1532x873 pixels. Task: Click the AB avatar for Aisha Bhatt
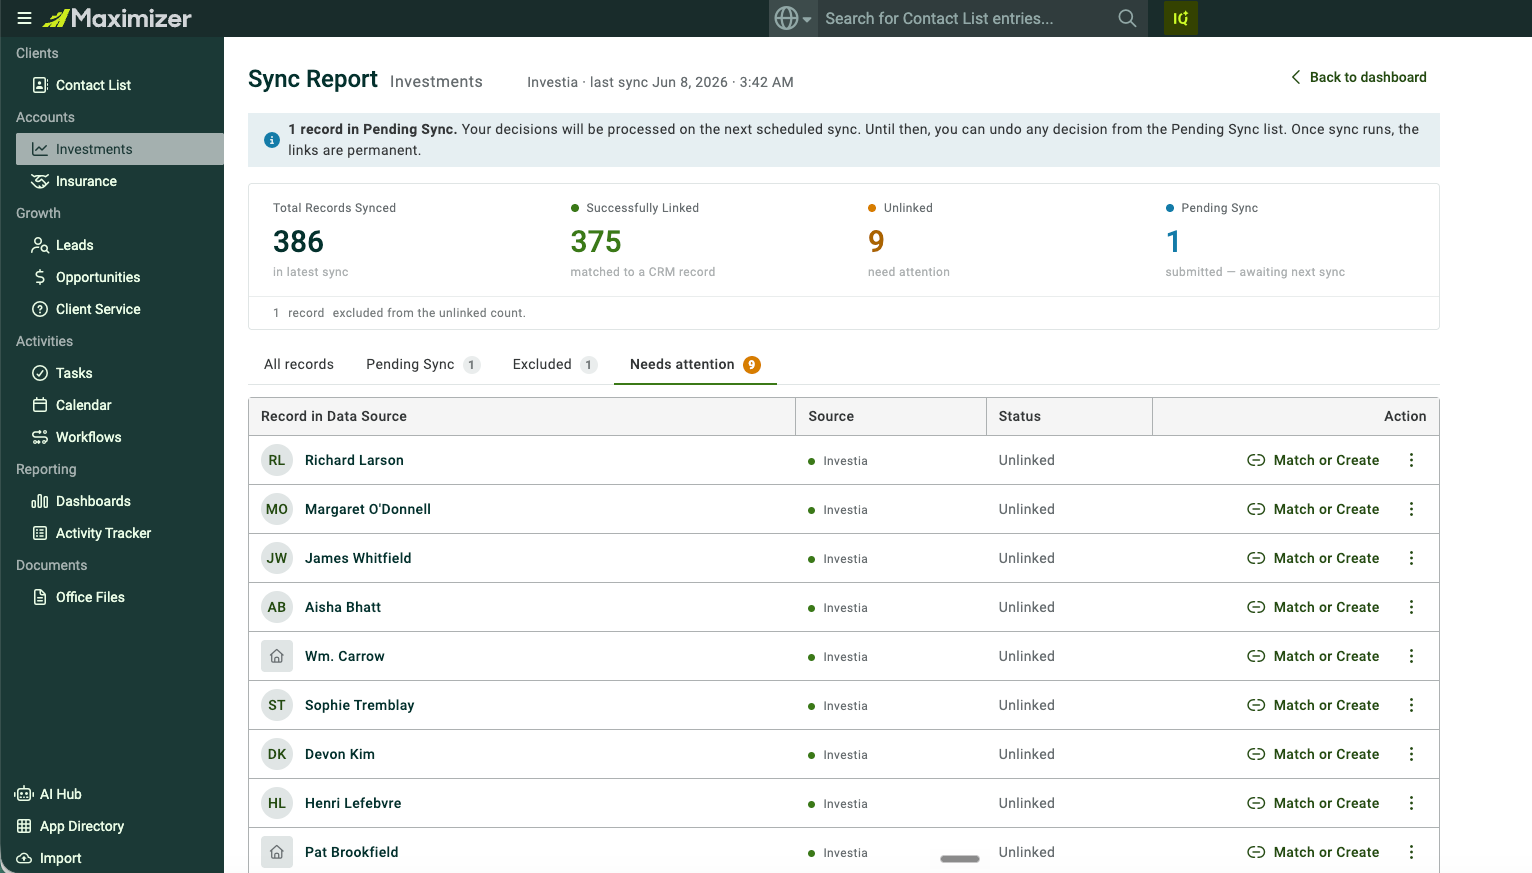277,607
